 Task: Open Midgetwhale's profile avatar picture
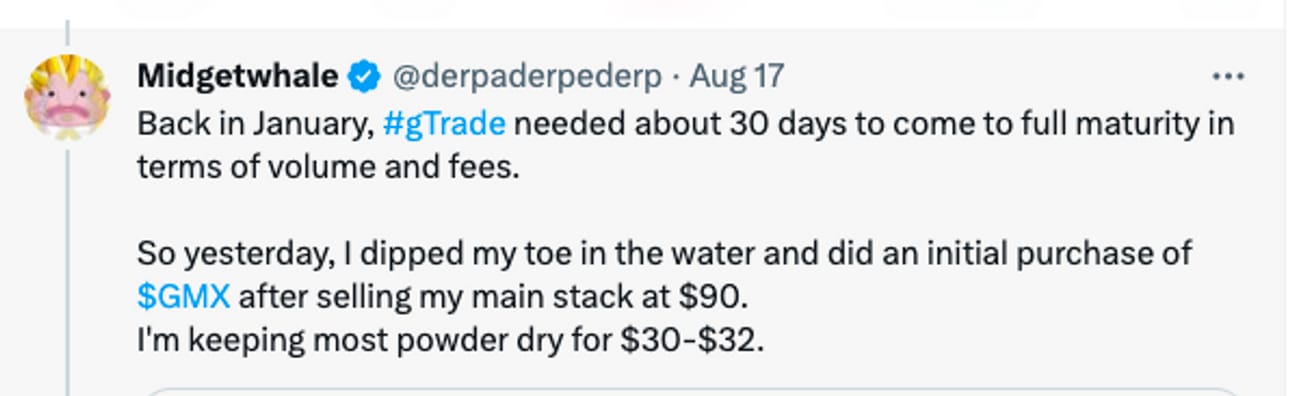67,96
